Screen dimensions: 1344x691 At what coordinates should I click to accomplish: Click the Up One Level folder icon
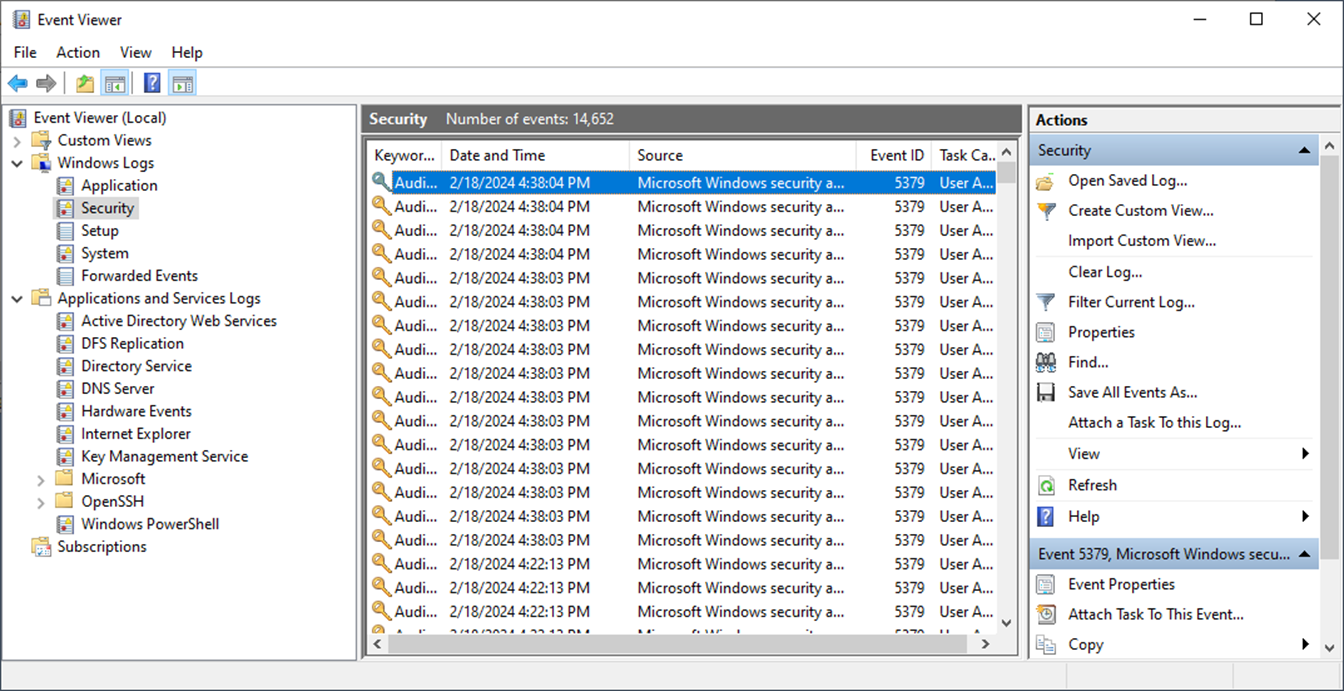86,84
